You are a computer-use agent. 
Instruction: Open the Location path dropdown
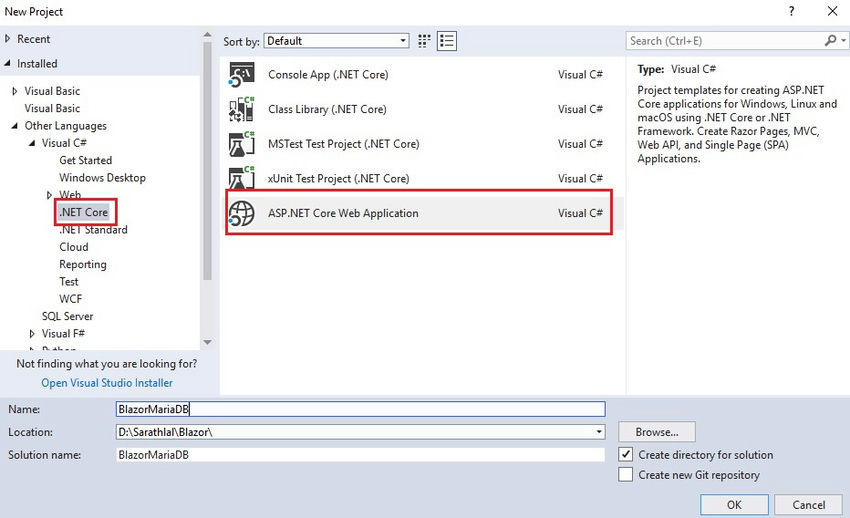pos(599,432)
